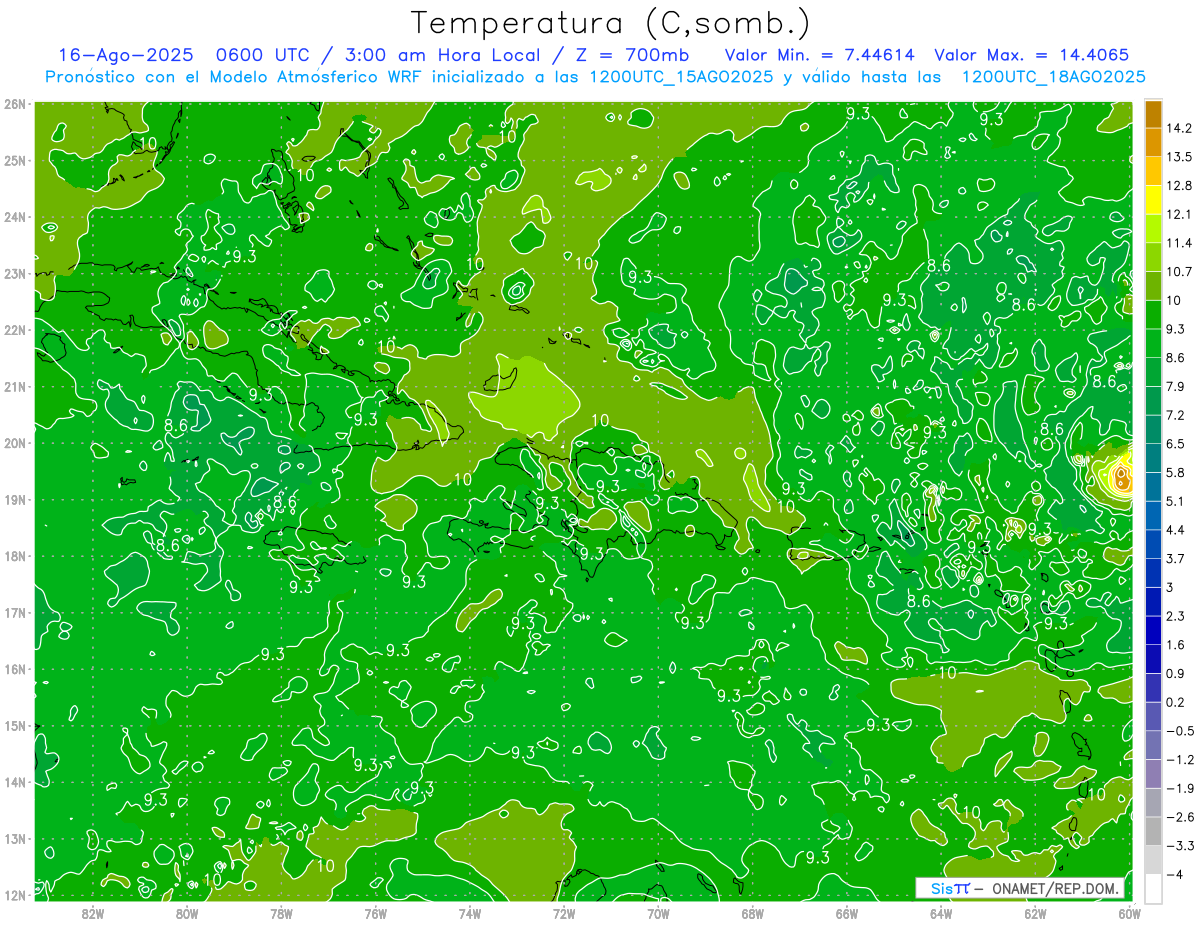Screen dimensions: 1200x927
Task: Click the 80W longitude label
Action: [x=186, y=913]
